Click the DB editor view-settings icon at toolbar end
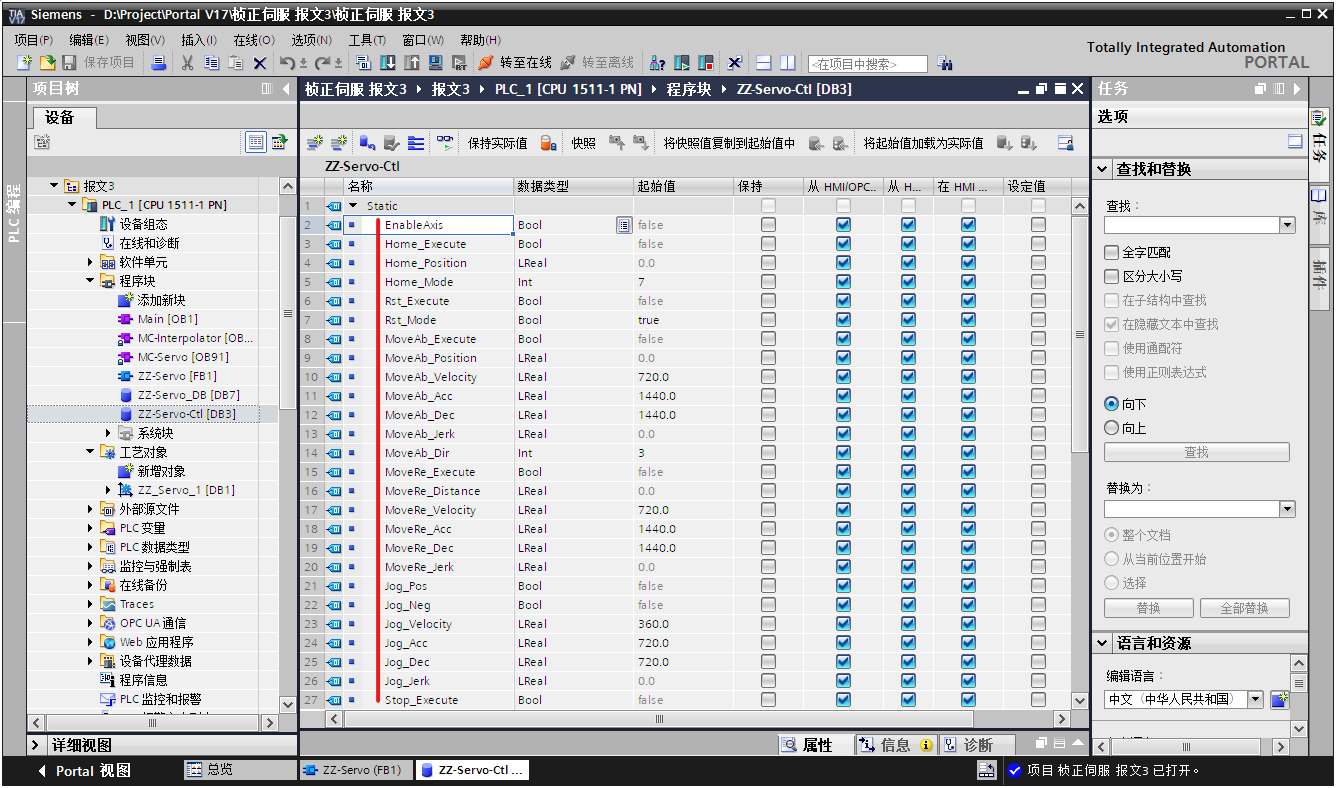The image size is (1336, 788). (1066, 143)
